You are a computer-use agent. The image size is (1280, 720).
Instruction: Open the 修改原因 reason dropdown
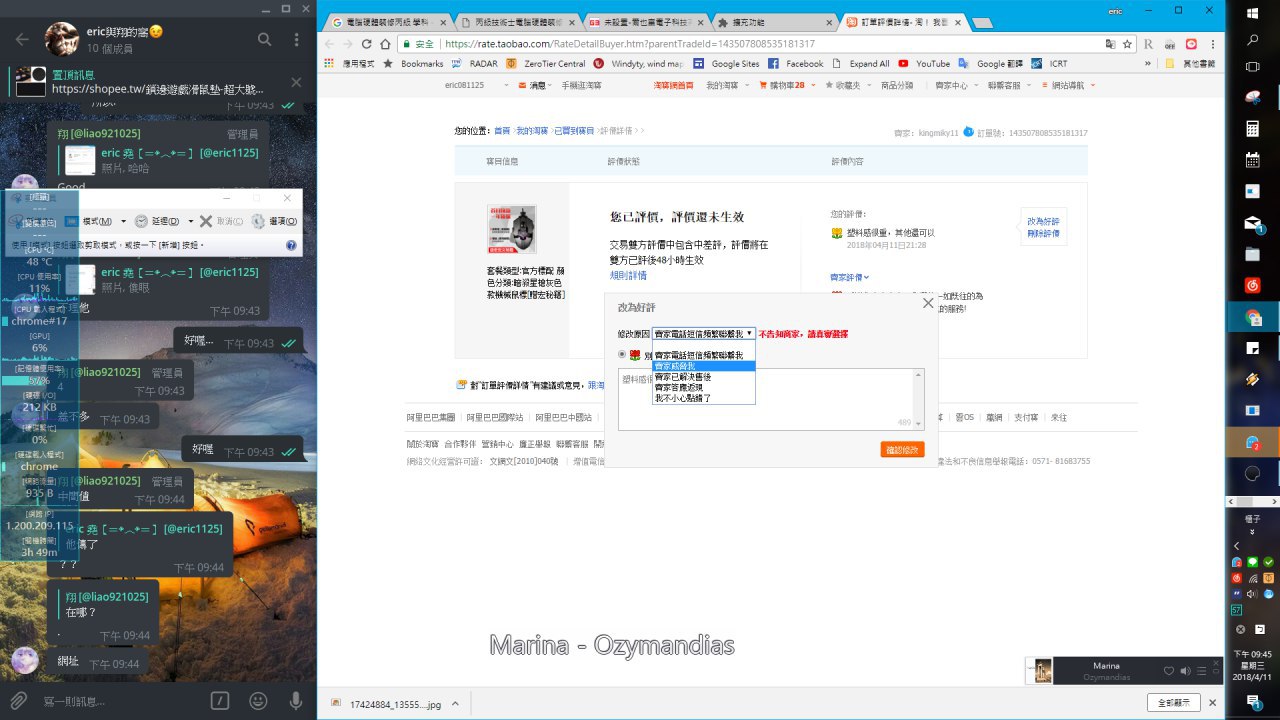click(x=703, y=333)
